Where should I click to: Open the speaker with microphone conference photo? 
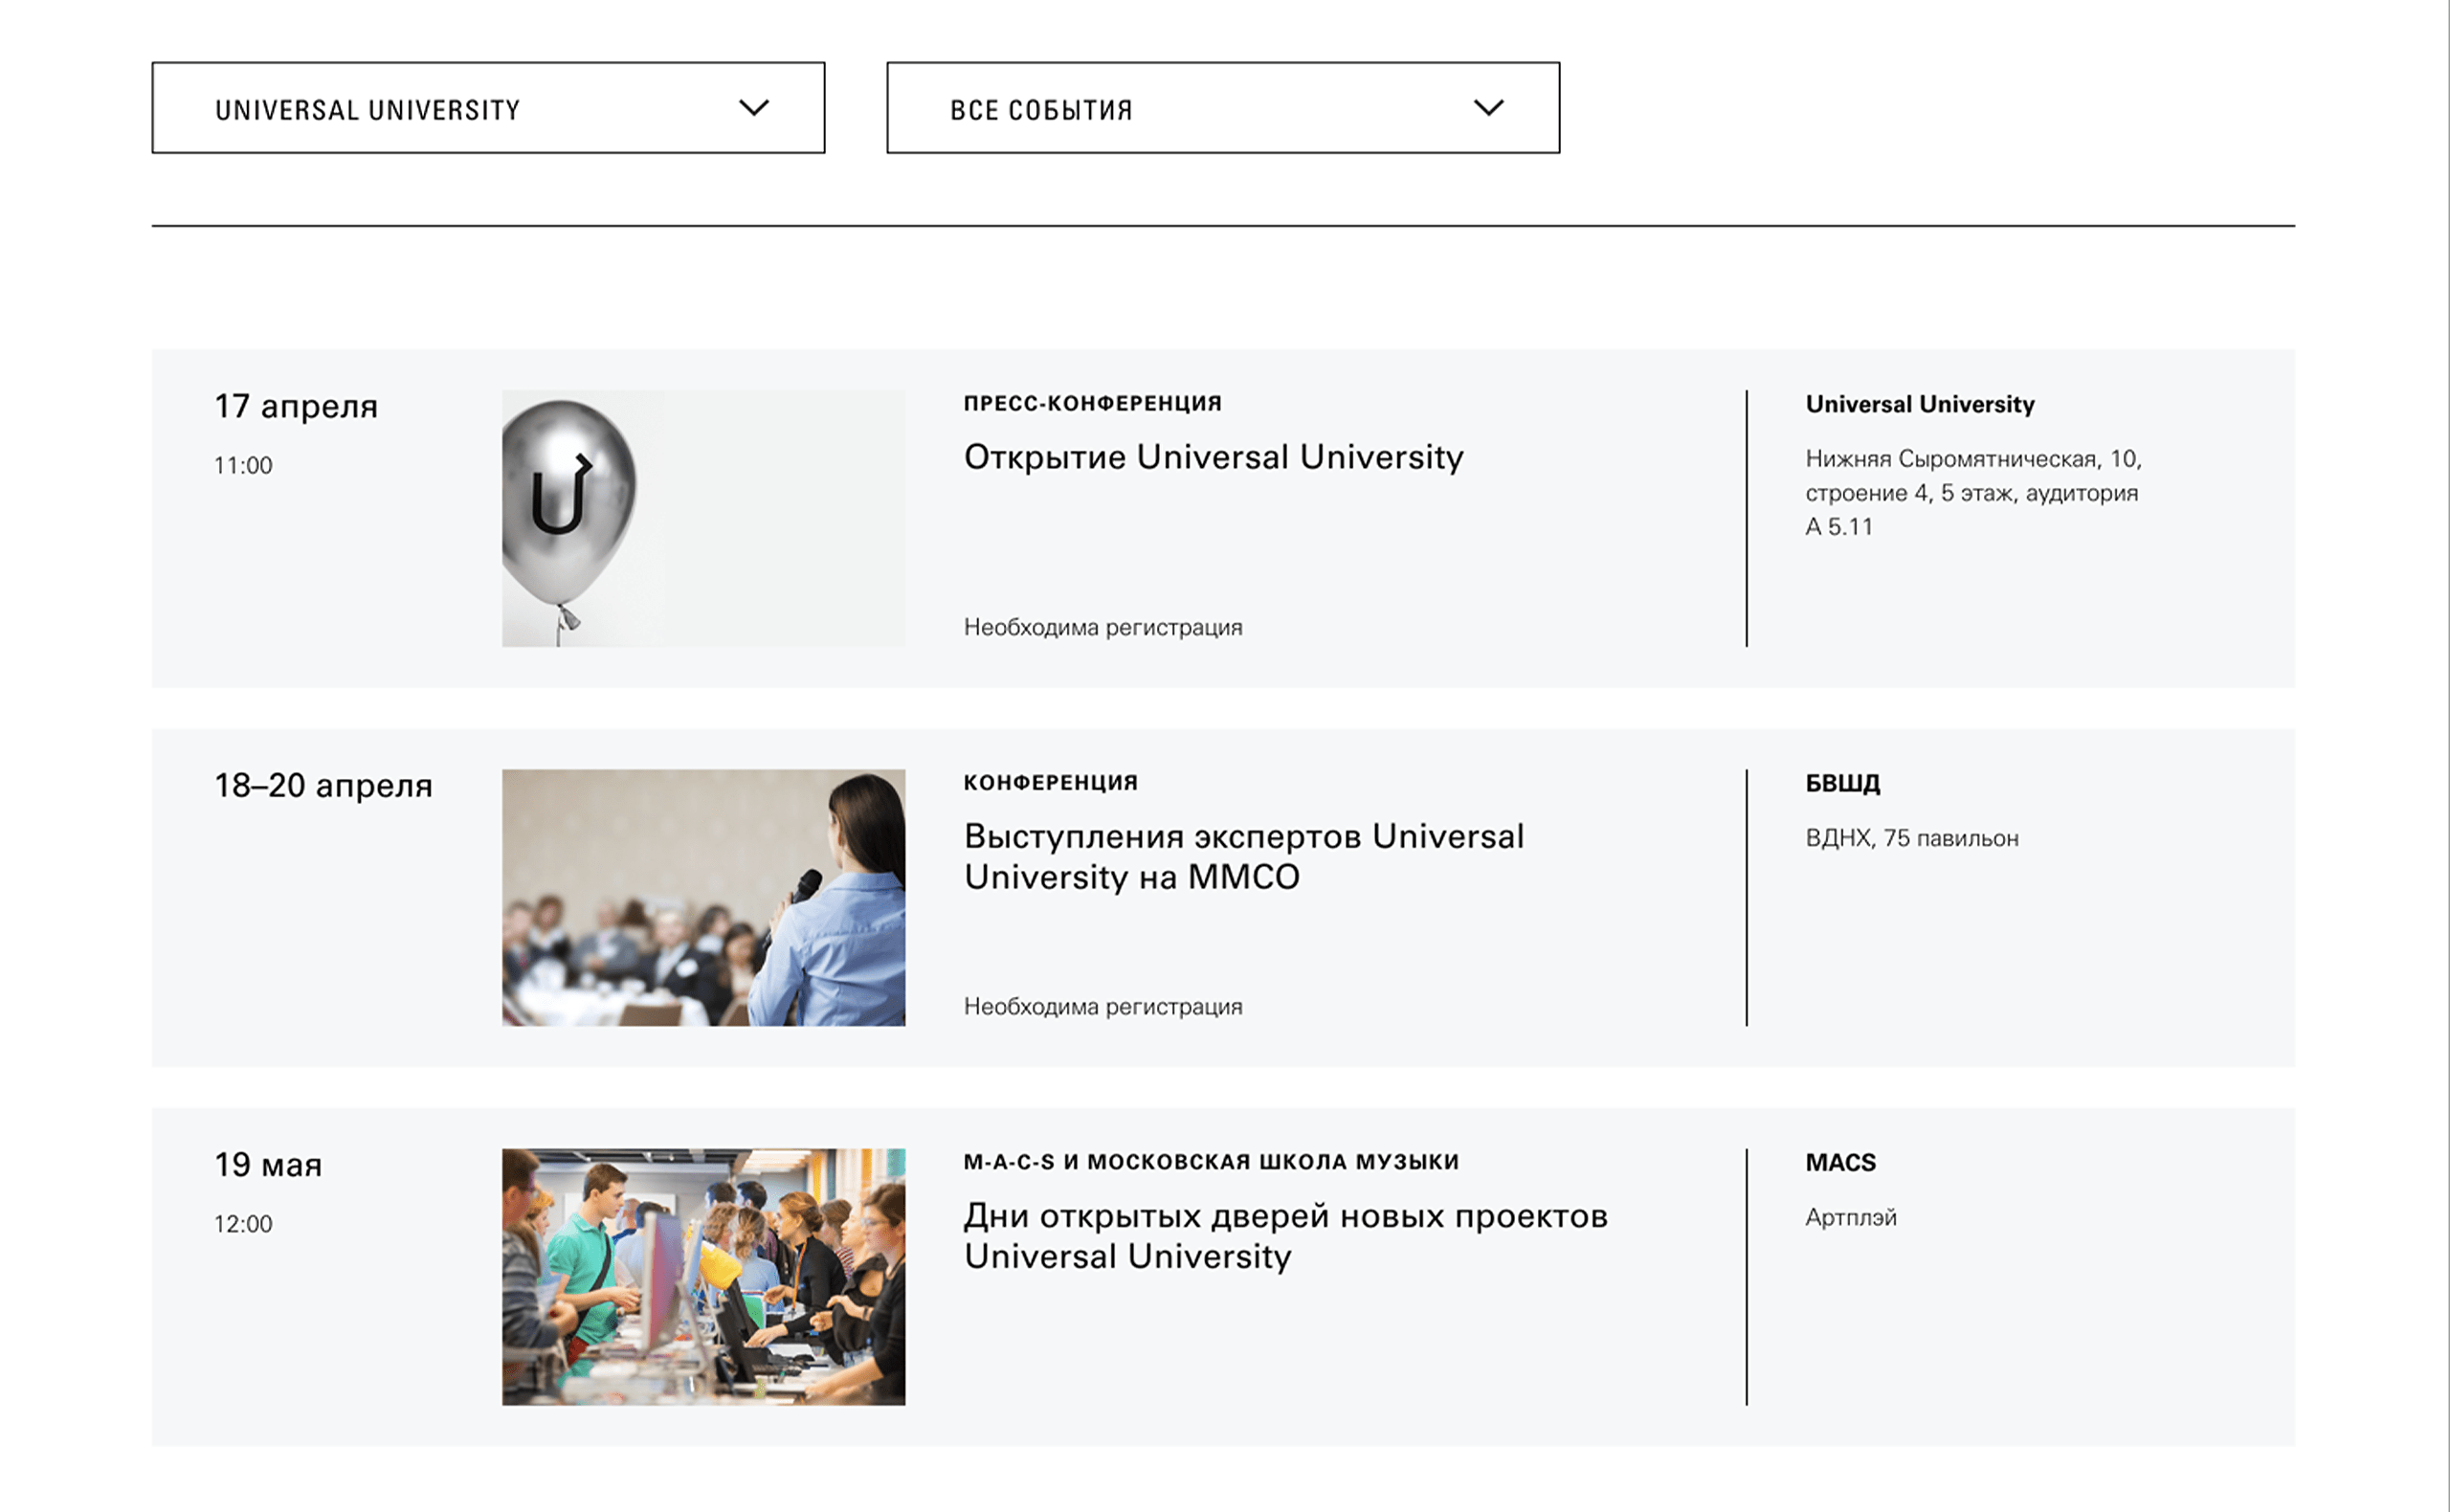(703, 897)
